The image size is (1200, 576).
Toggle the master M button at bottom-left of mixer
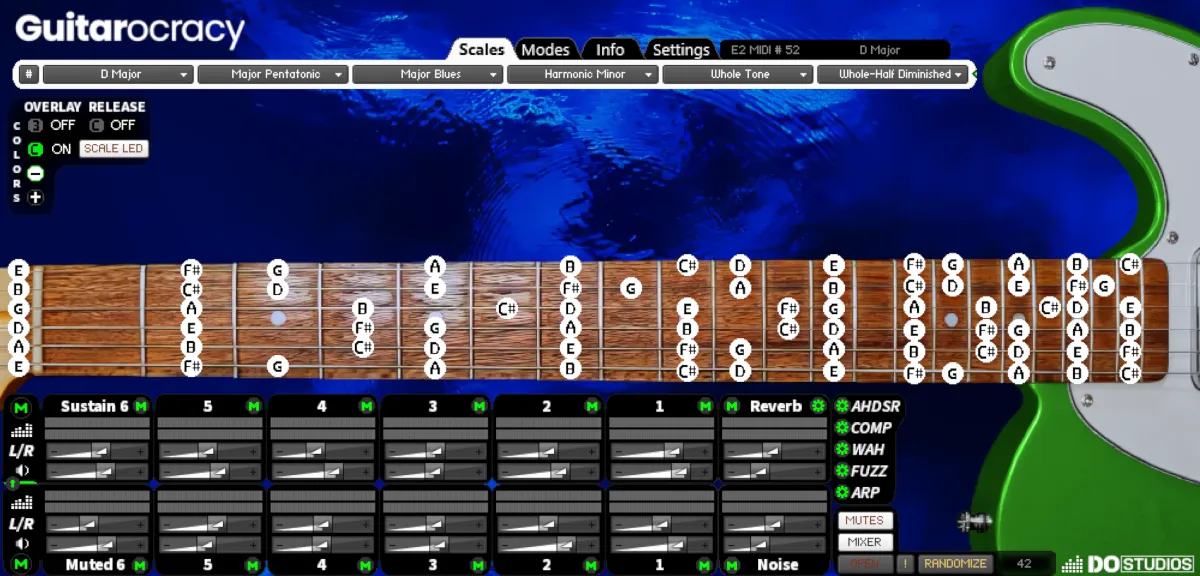[x=21, y=565]
